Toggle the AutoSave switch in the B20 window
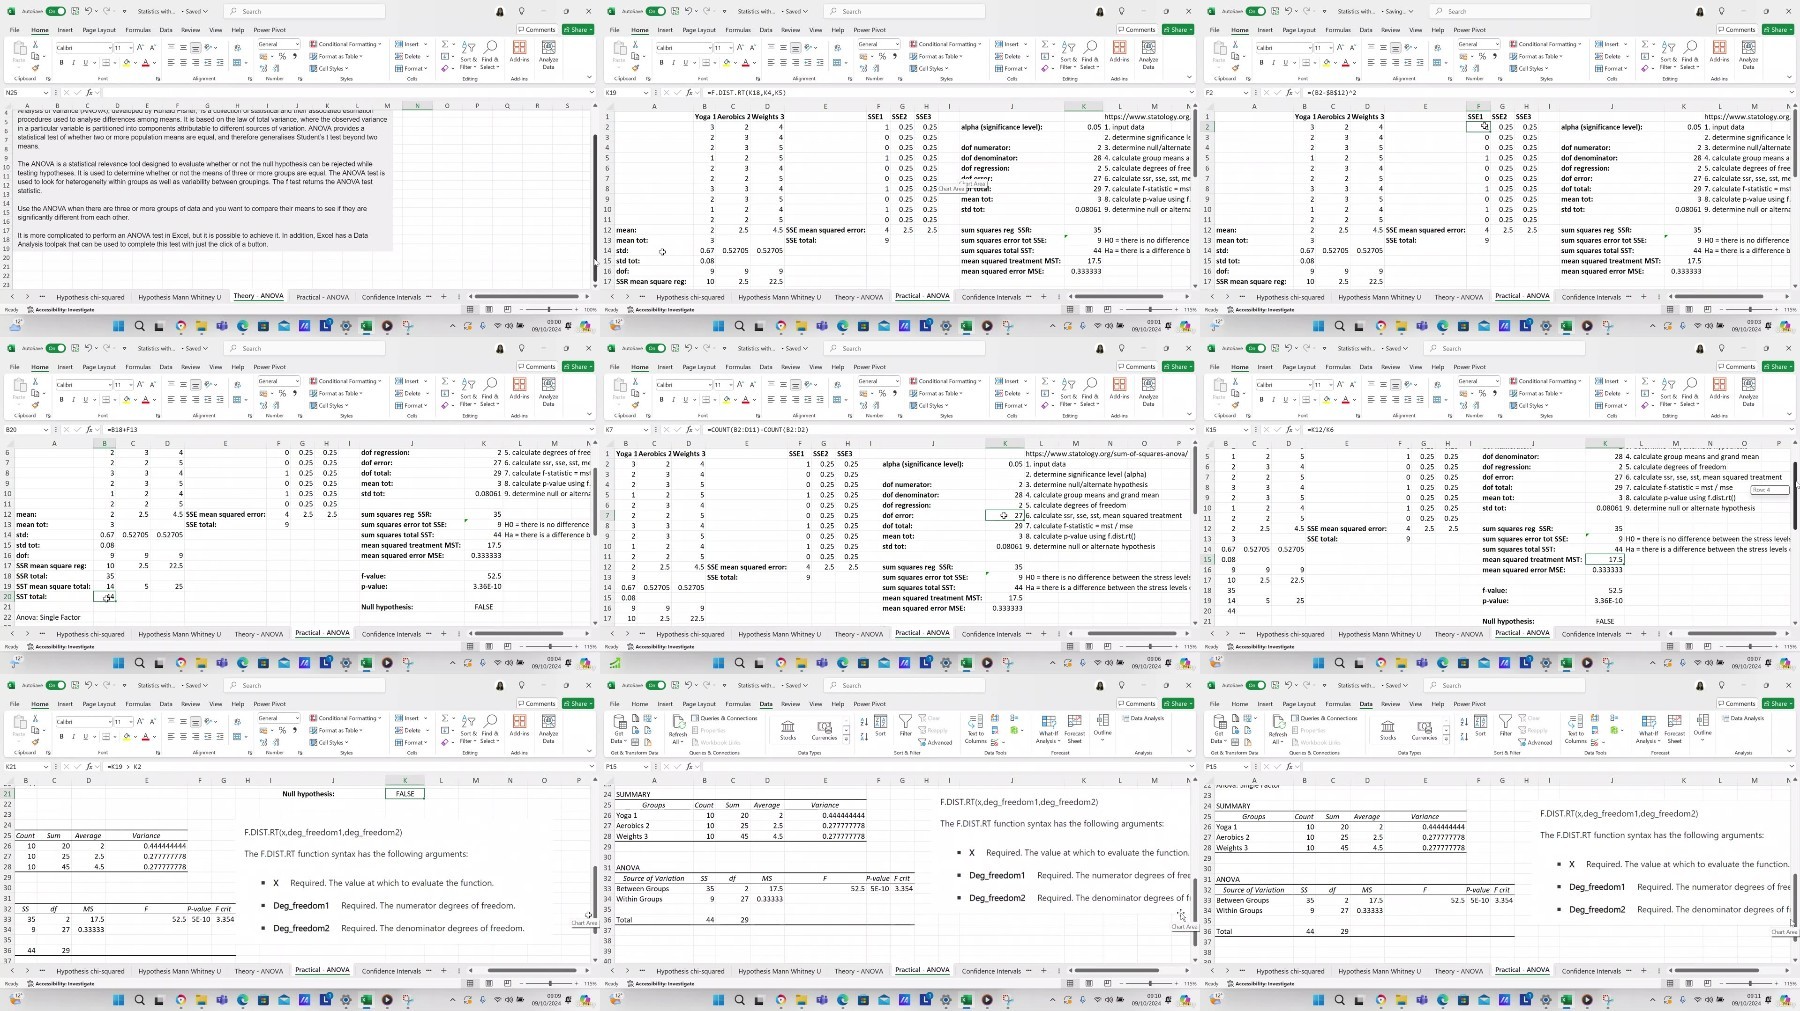 [x=56, y=348]
